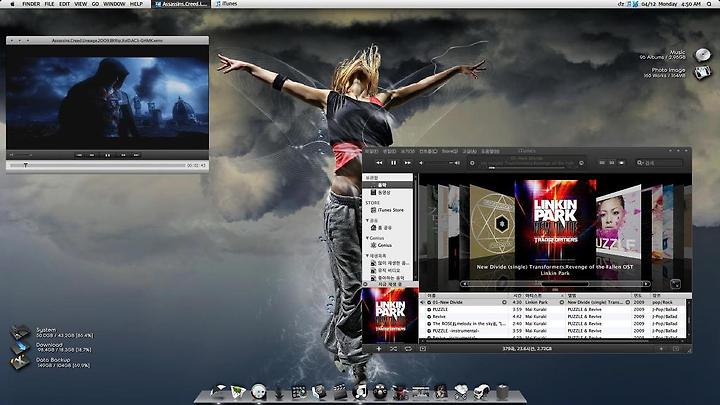
Task: Open the Finder menu
Action: click(31, 4)
